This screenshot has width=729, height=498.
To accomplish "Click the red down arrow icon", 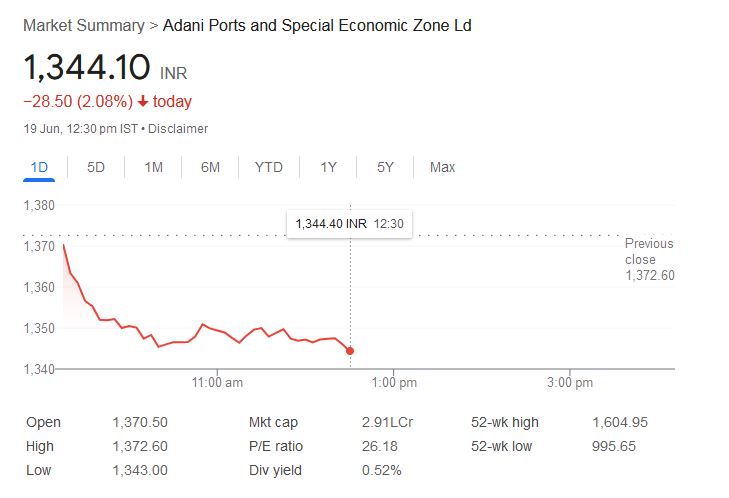I will [x=144, y=102].
